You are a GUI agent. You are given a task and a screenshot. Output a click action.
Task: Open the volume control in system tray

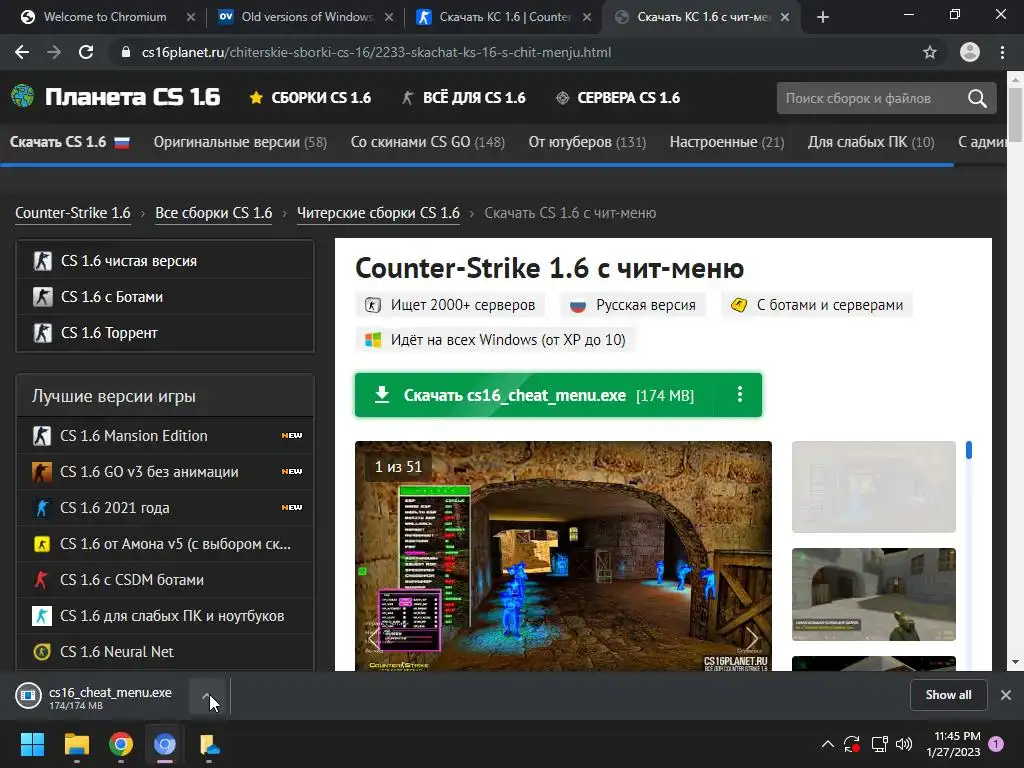coord(904,744)
